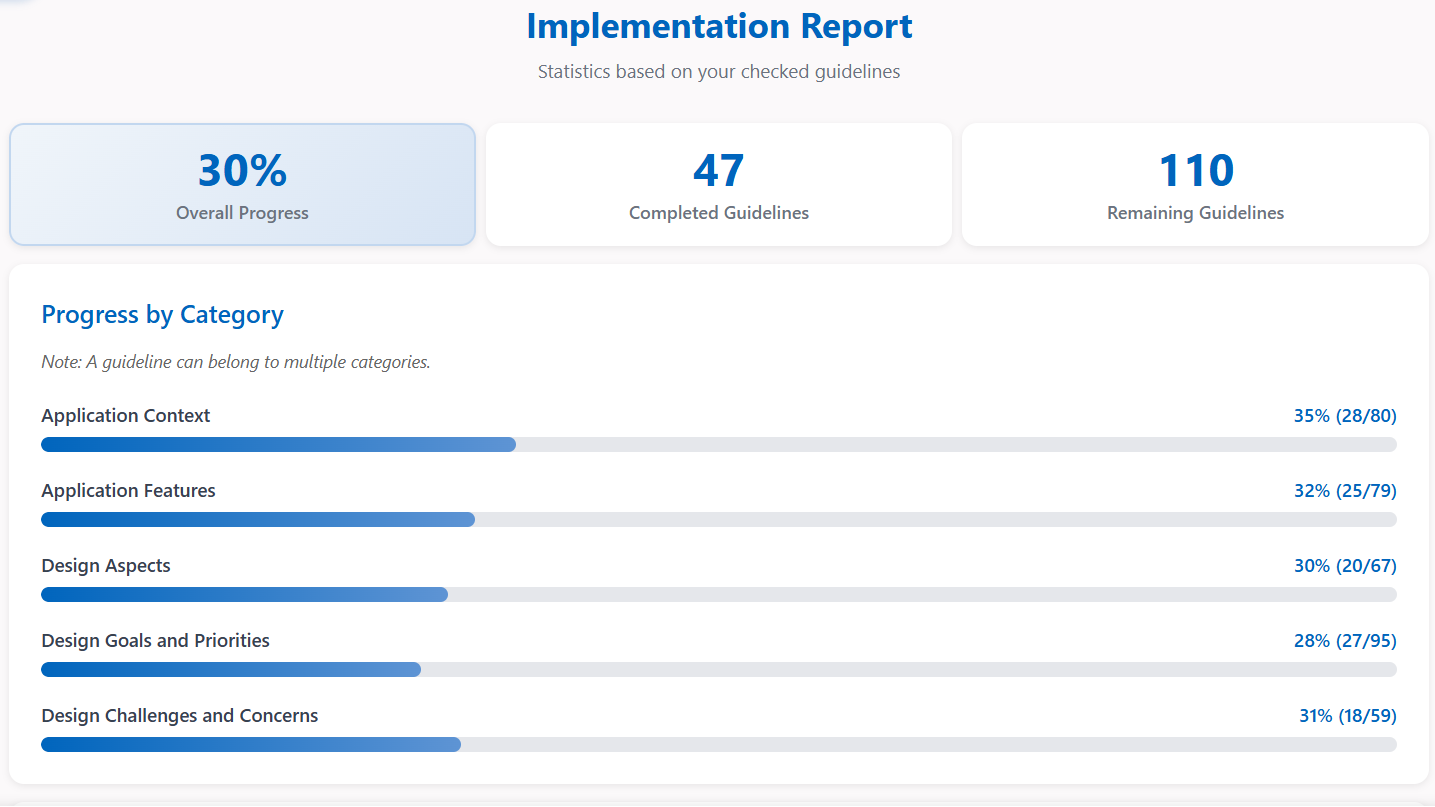Click the 32% (25/79) percentage text

1344,491
